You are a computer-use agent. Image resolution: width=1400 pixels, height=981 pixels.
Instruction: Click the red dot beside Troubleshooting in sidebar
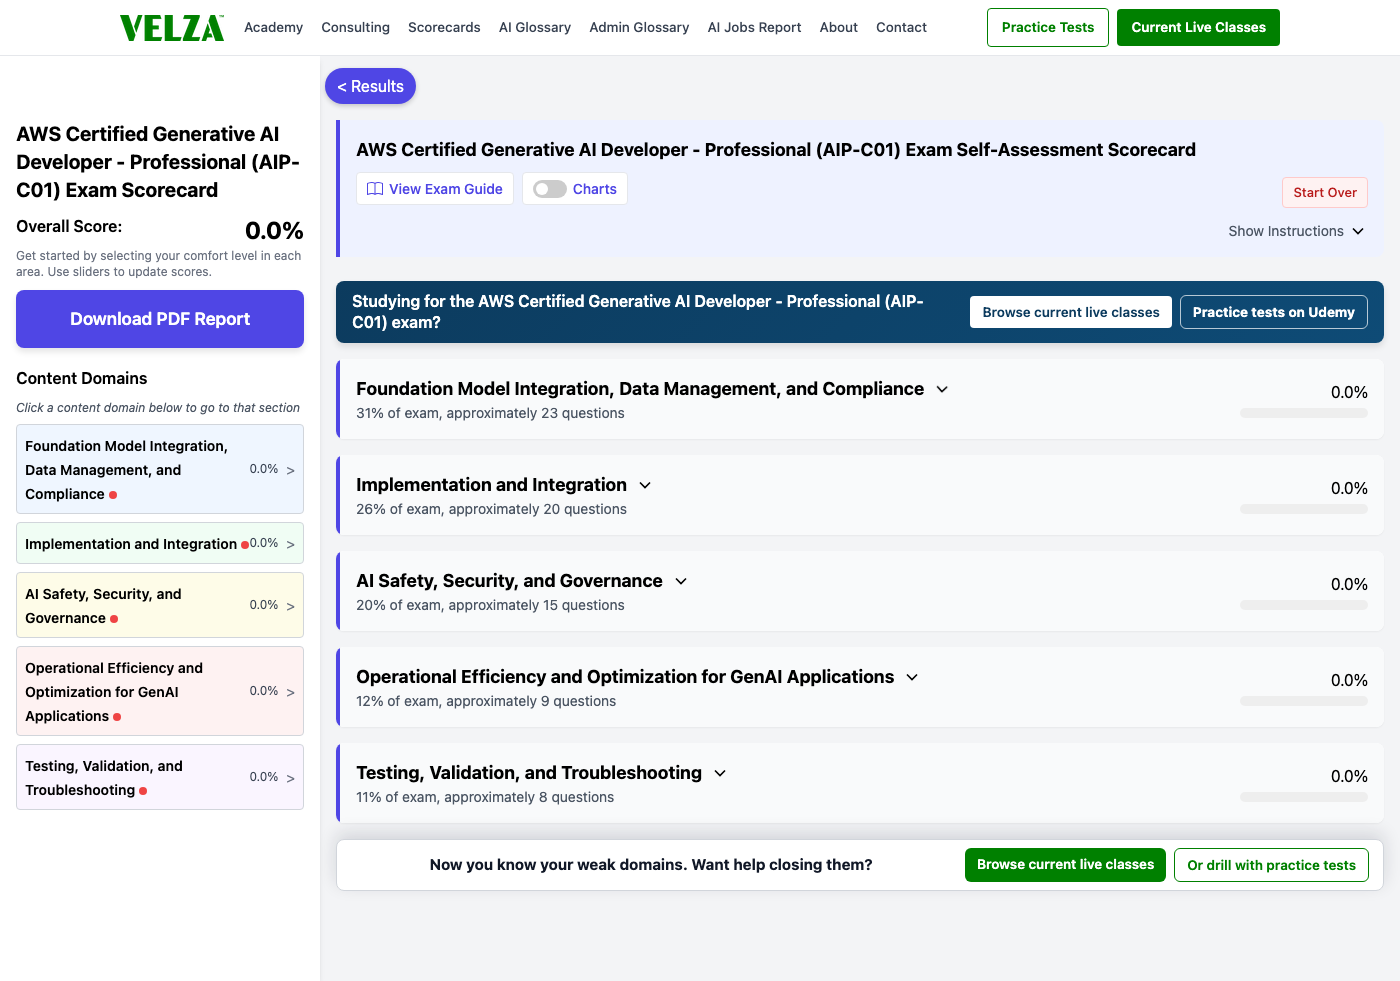[143, 791]
